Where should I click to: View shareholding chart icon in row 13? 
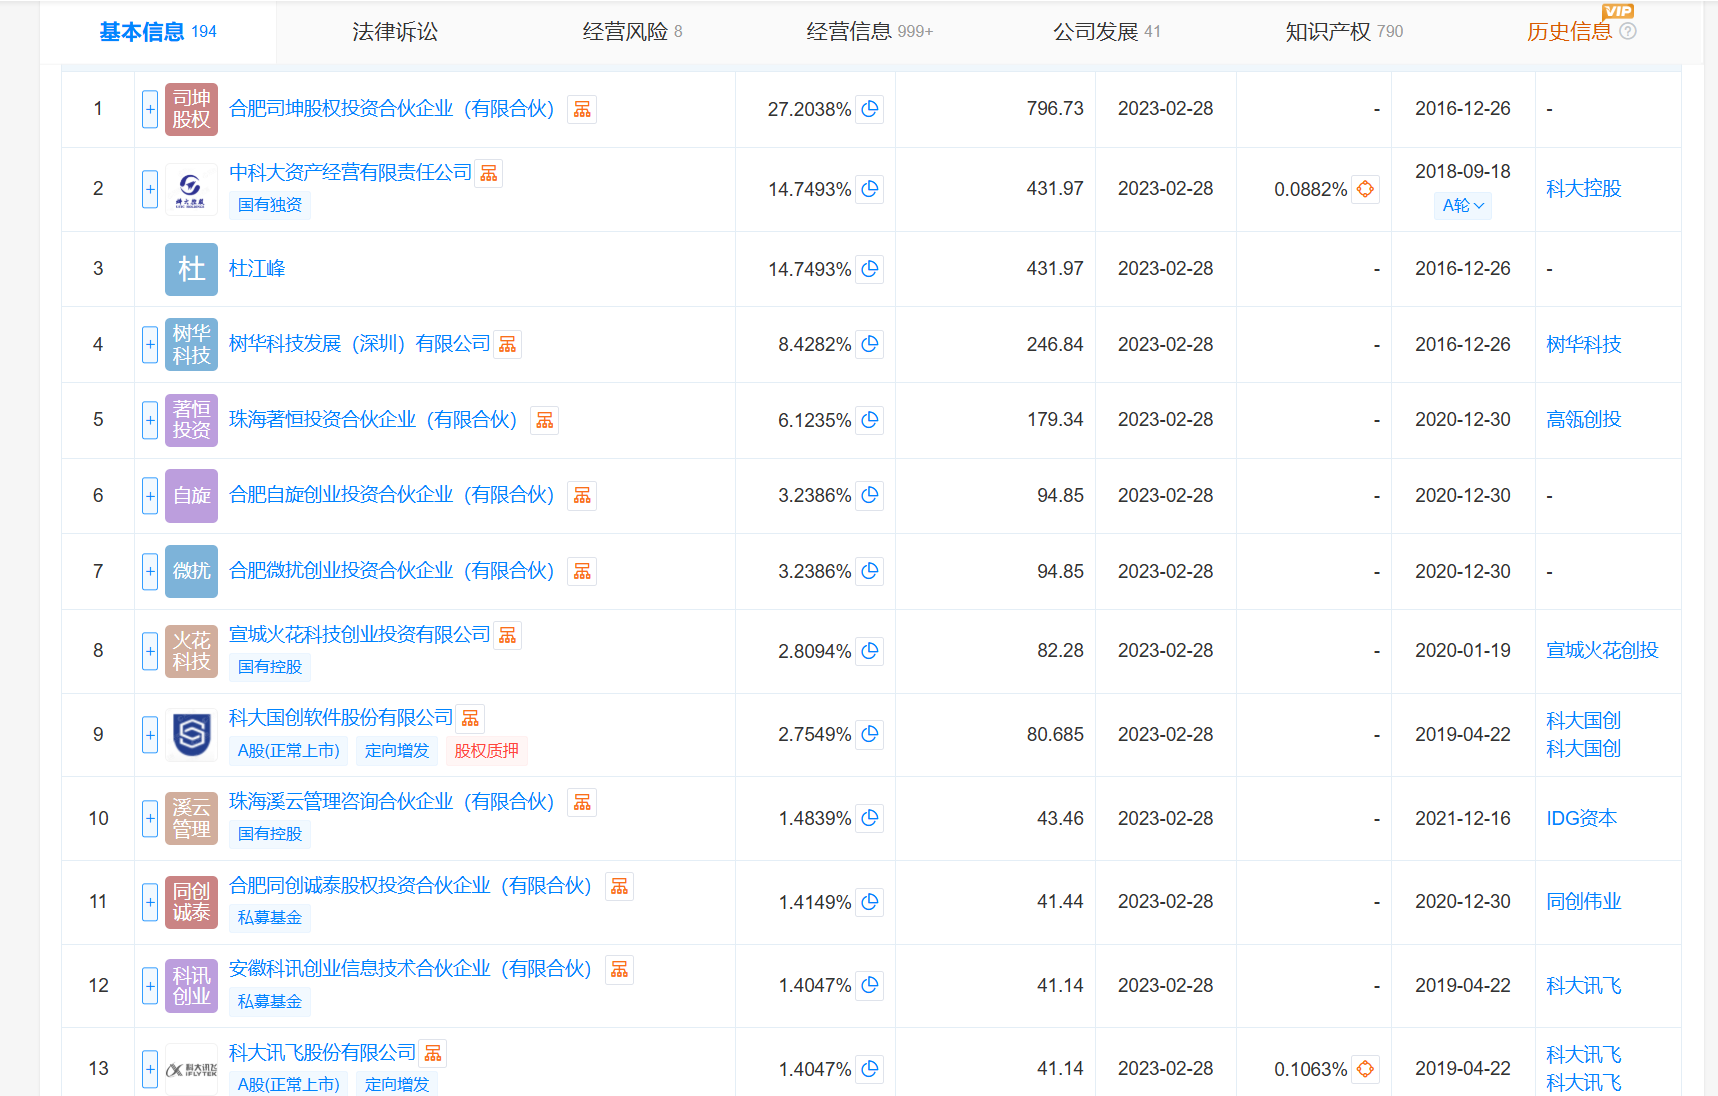pyautogui.click(x=870, y=1069)
